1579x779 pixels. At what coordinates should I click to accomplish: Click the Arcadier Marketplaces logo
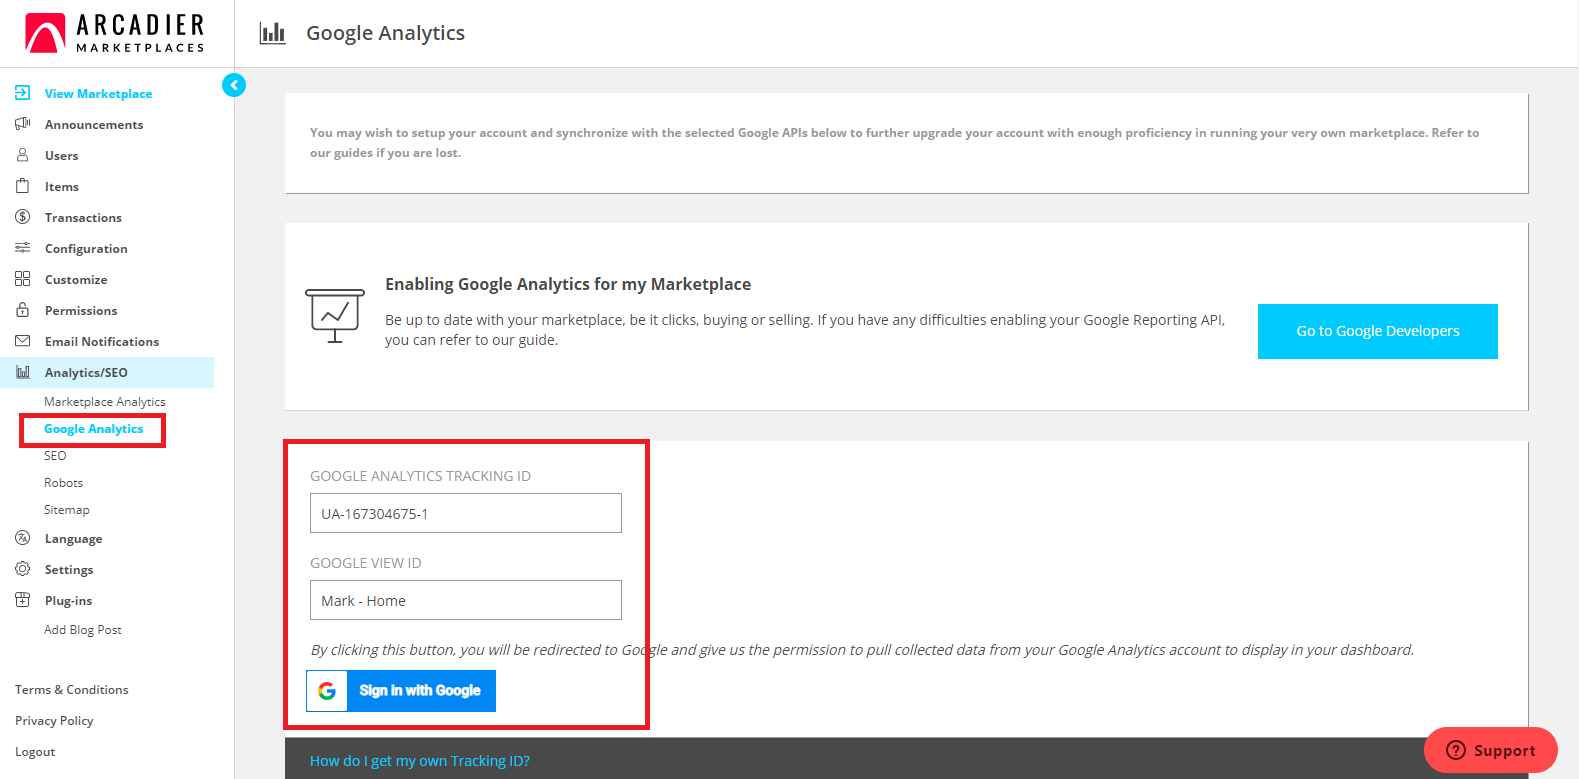coord(115,33)
